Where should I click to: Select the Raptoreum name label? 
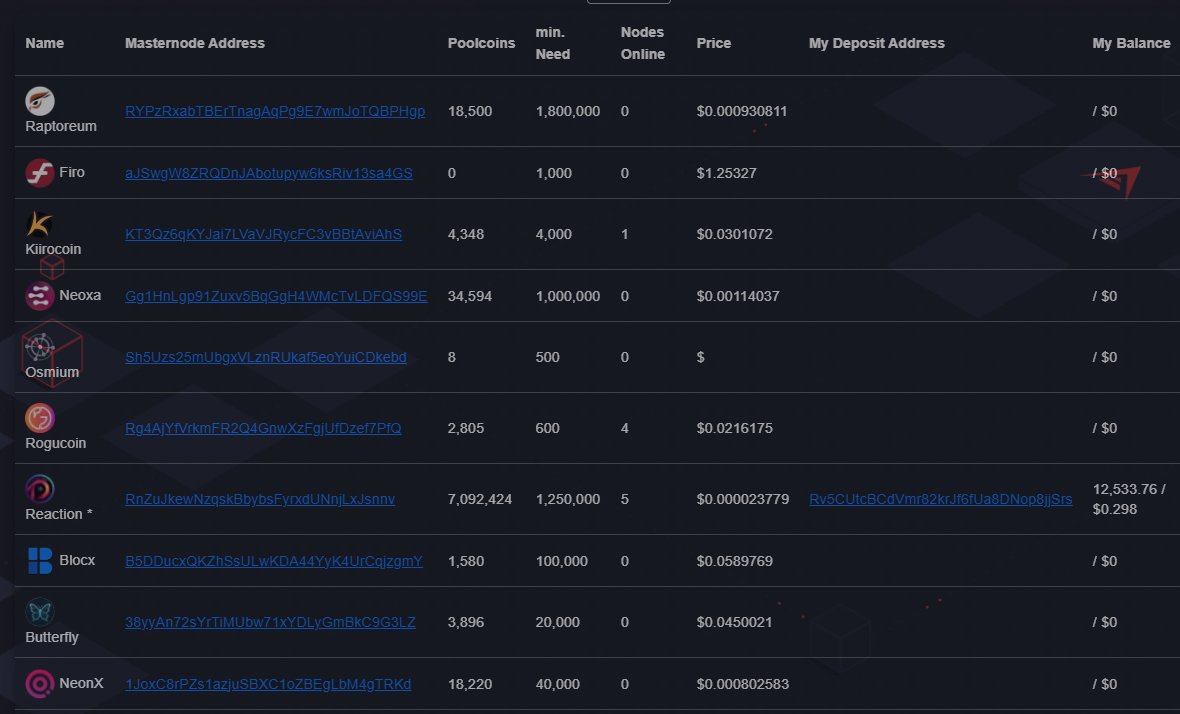click(x=61, y=126)
